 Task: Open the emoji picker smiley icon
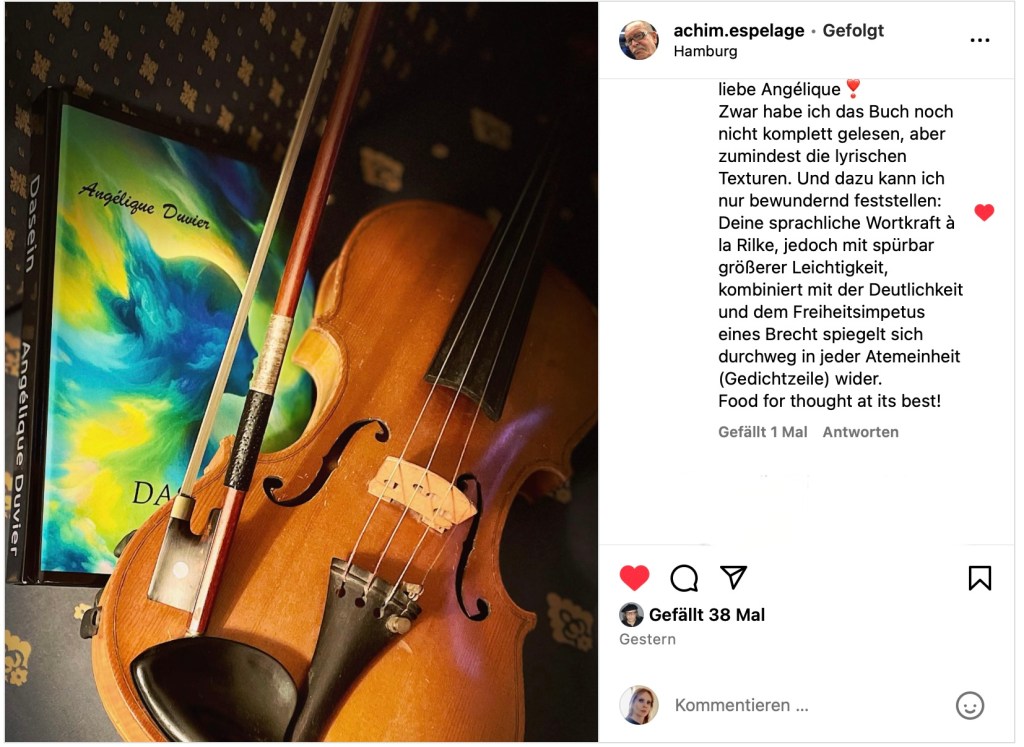[x=970, y=706]
